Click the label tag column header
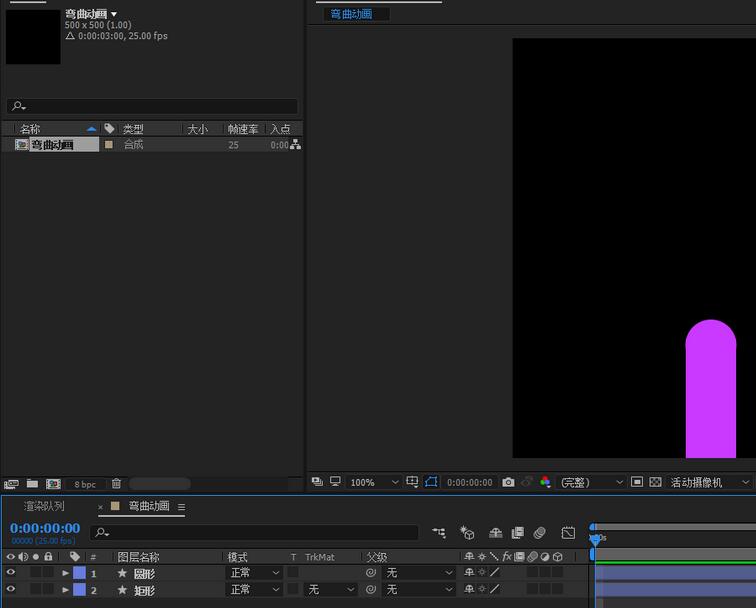756x608 pixels. [75, 556]
